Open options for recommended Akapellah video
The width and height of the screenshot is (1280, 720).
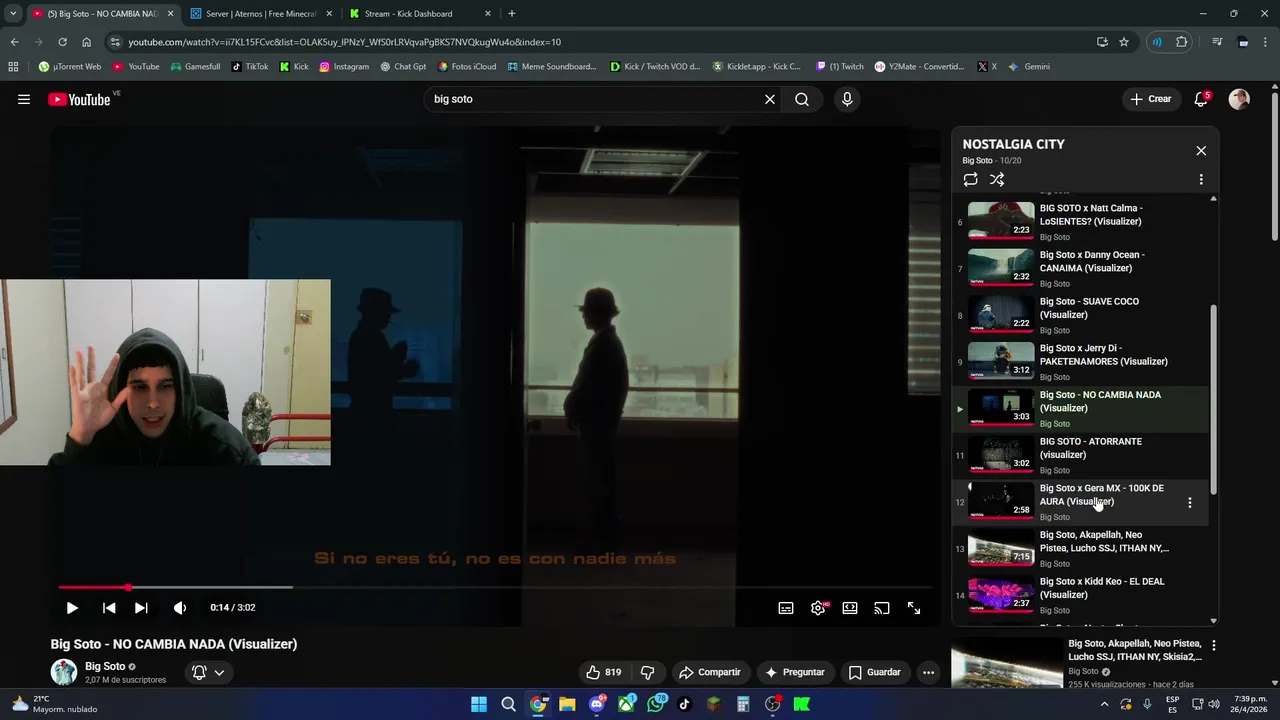(1214, 646)
